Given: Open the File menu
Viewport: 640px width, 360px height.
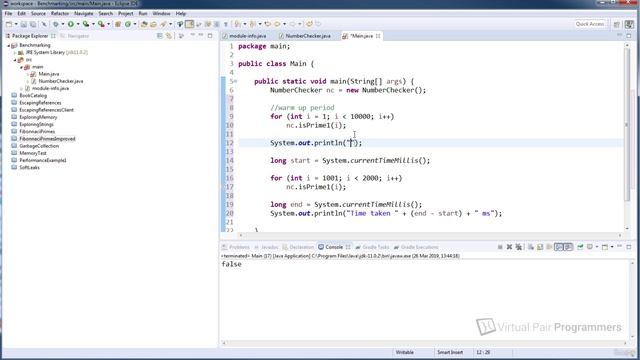Looking at the screenshot, I should [x=8, y=13].
